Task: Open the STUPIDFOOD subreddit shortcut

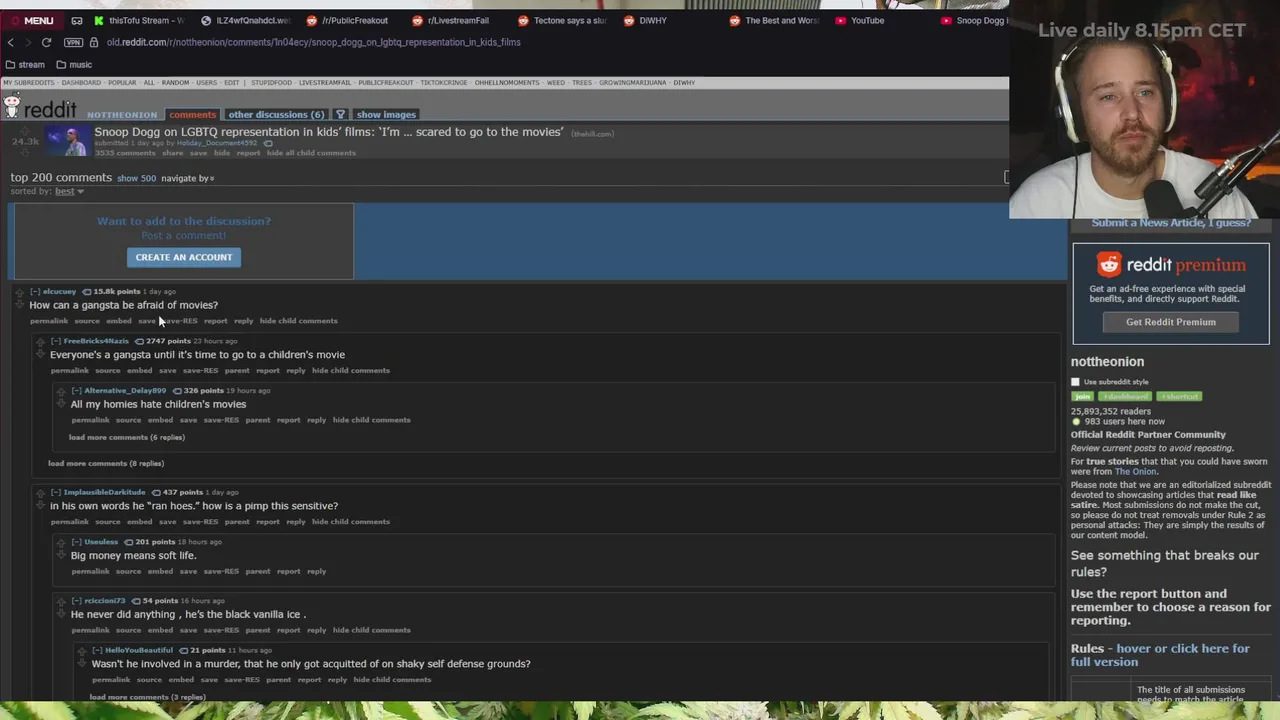Action: coord(271,83)
